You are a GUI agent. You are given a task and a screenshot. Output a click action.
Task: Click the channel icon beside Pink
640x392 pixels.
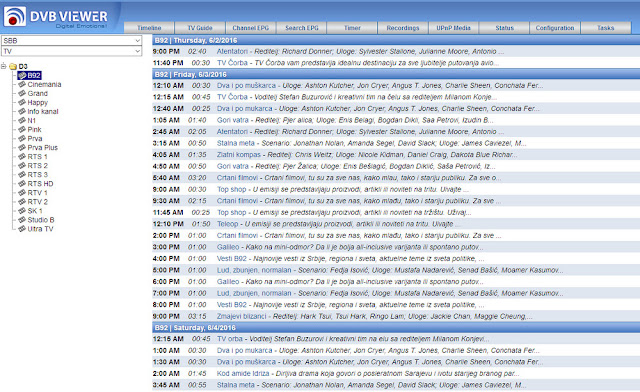(22, 129)
